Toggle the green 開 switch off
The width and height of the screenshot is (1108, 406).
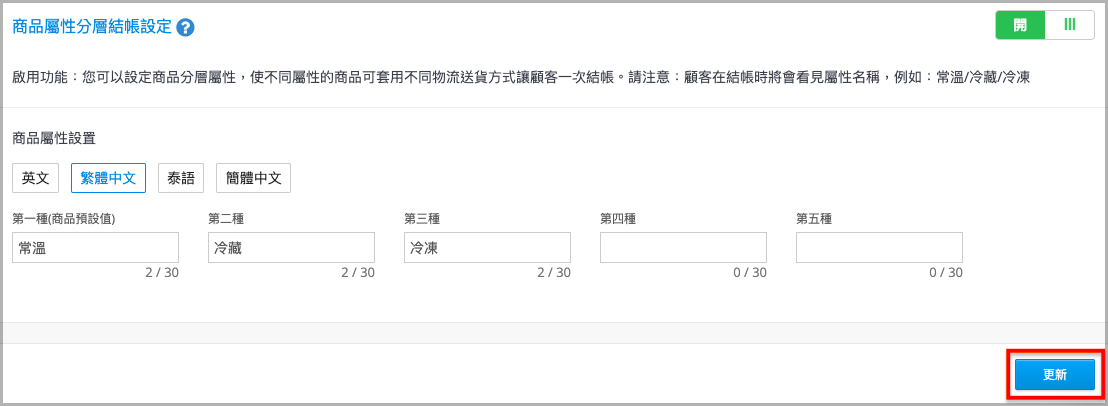coord(1020,25)
